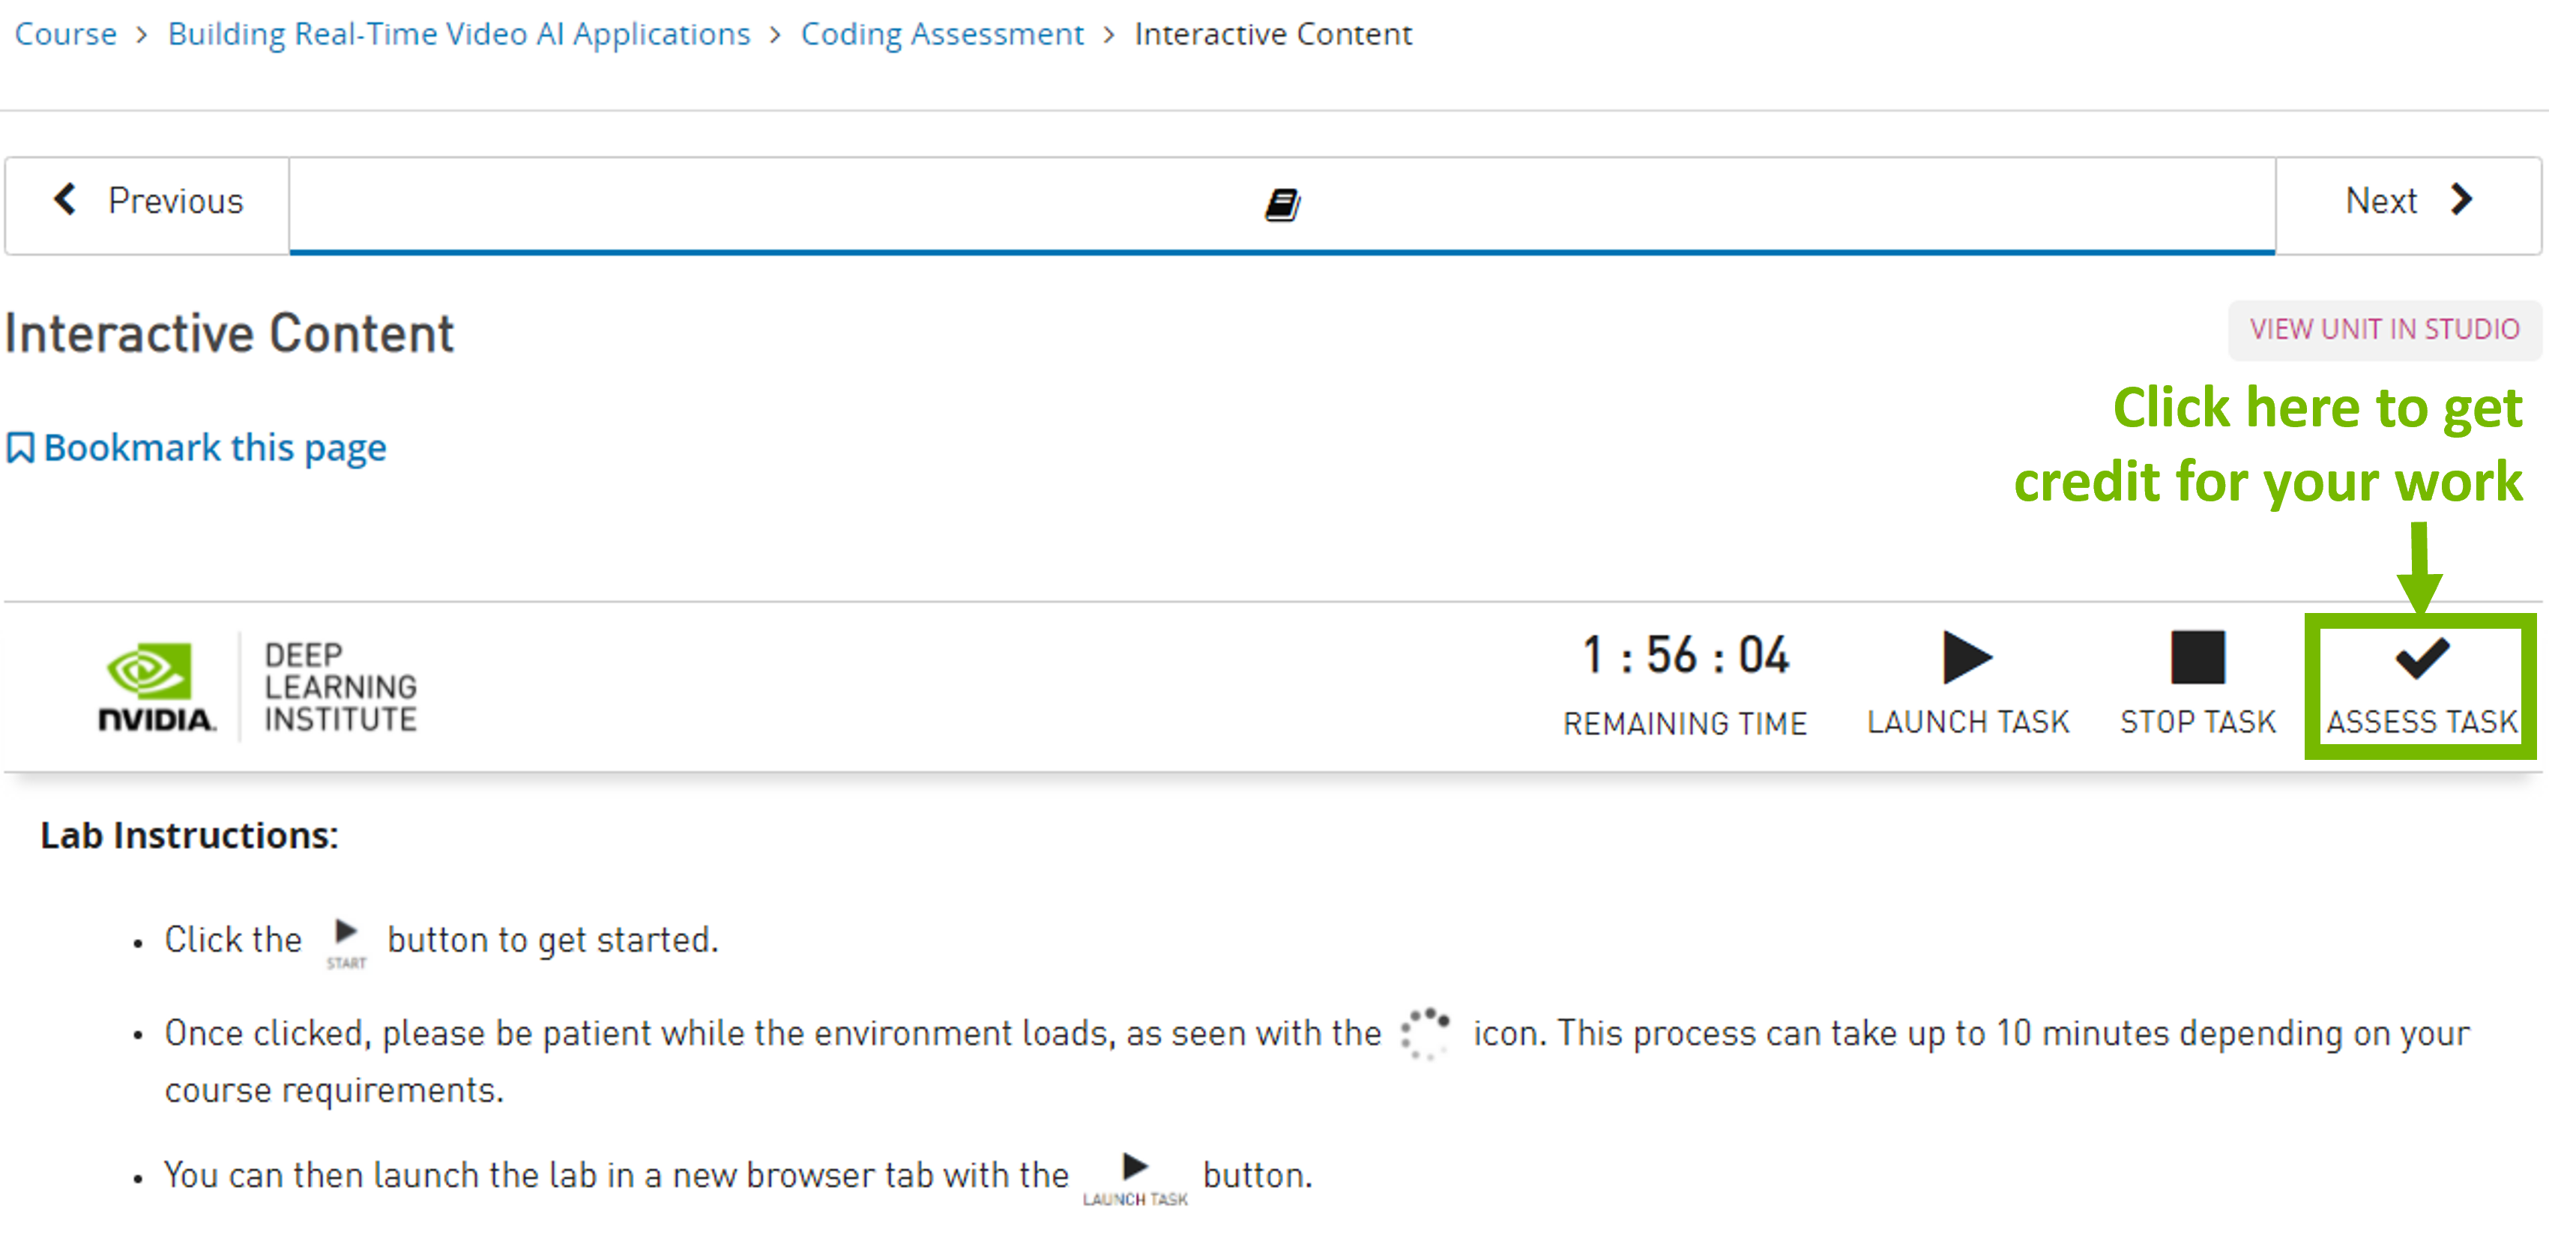The width and height of the screenshot is (2576, 1244).
Task: Open the Coding Assessment breadcrumb link
Action: click(x=942, y=34)
